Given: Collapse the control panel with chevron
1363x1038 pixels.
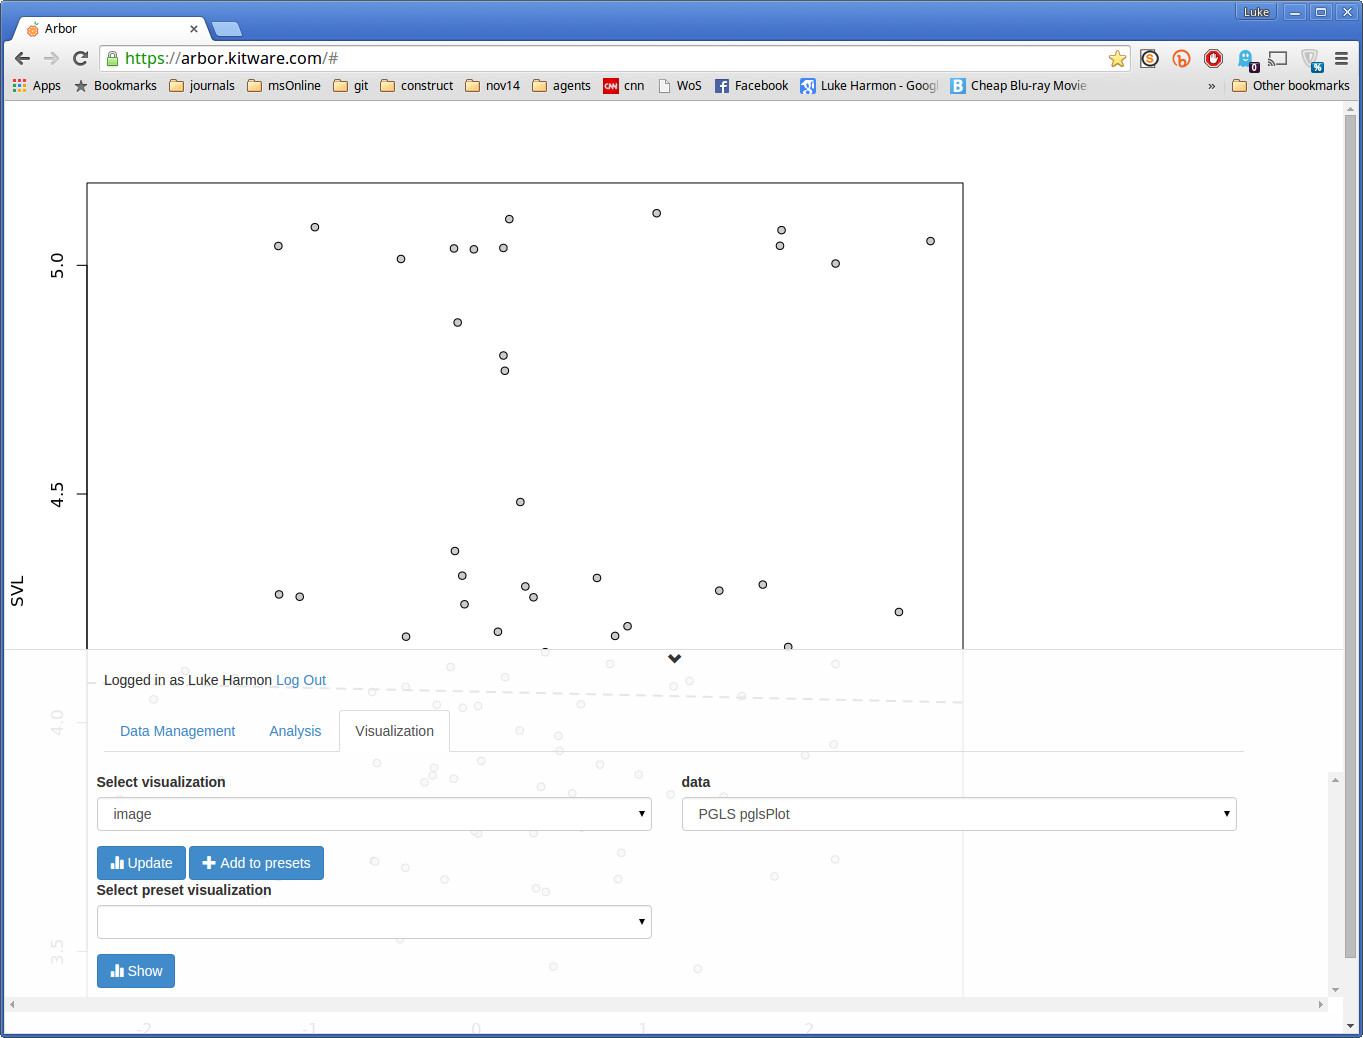Looking at the screenshot, I should pyautogui.click(x=675, y=658).
